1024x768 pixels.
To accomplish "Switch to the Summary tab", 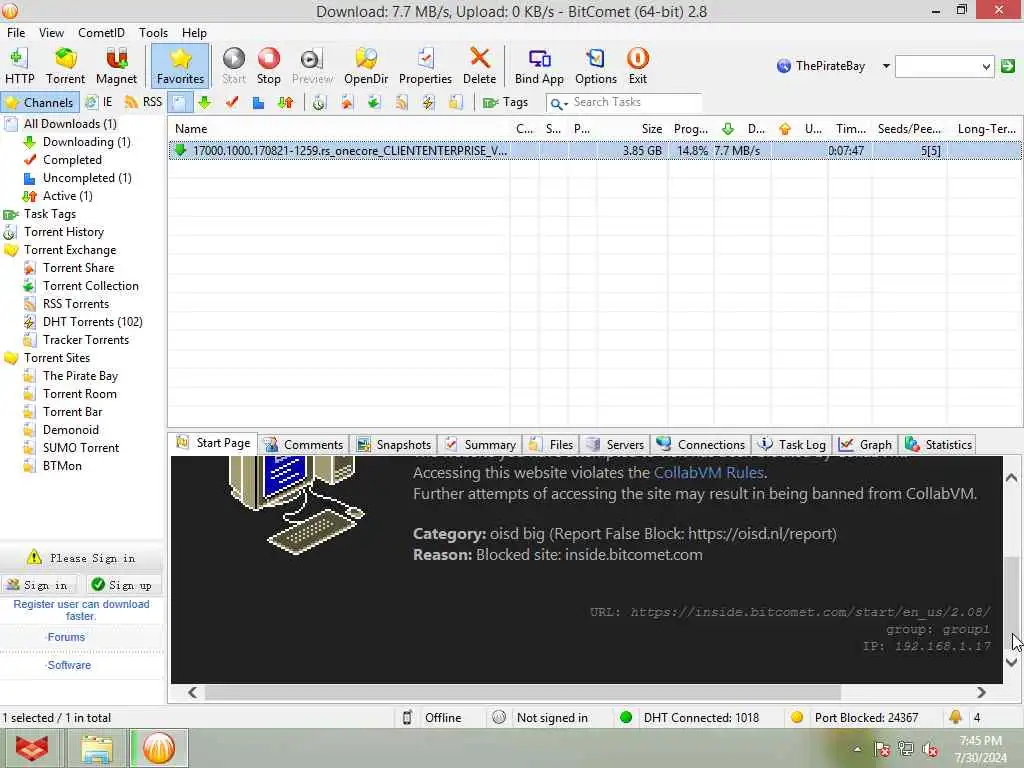I will (480, 445).
